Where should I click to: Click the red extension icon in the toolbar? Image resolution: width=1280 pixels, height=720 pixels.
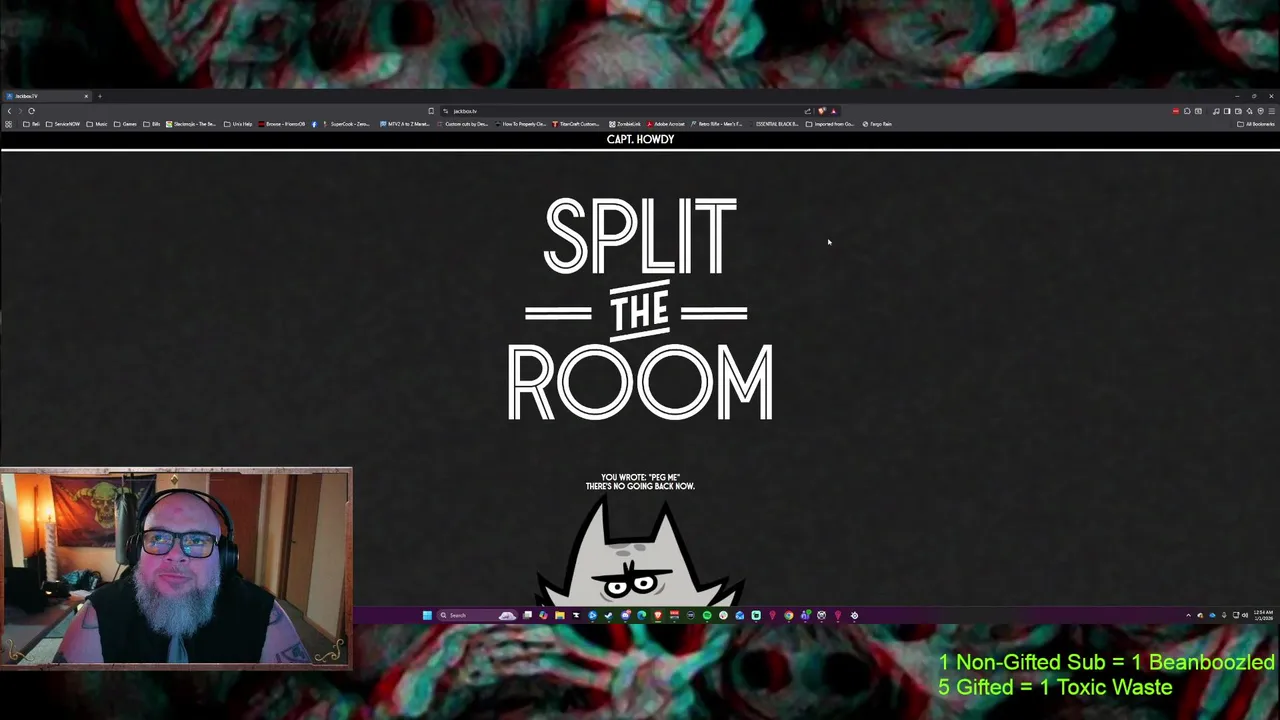1176,111
